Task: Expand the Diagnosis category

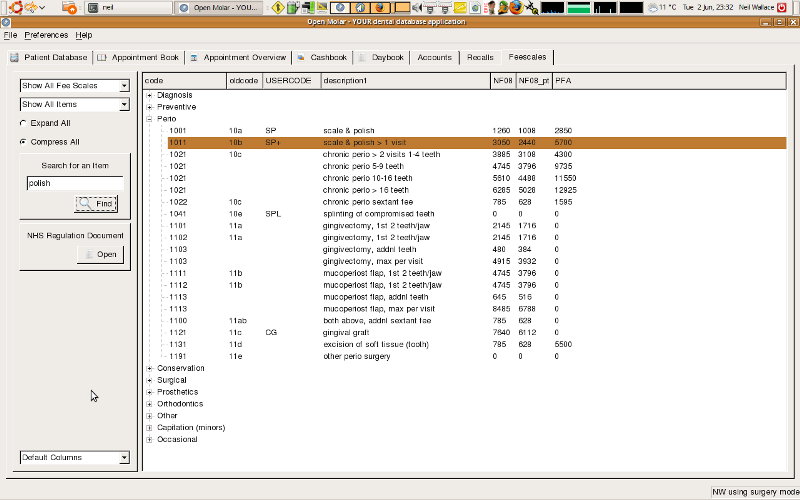Action: (149, 95)
